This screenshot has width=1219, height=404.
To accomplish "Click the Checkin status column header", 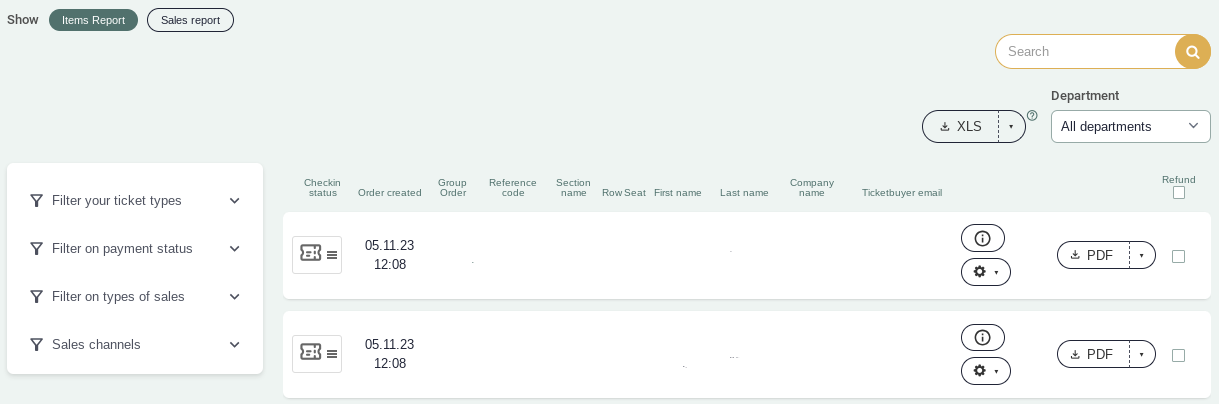I will point(322,187).
